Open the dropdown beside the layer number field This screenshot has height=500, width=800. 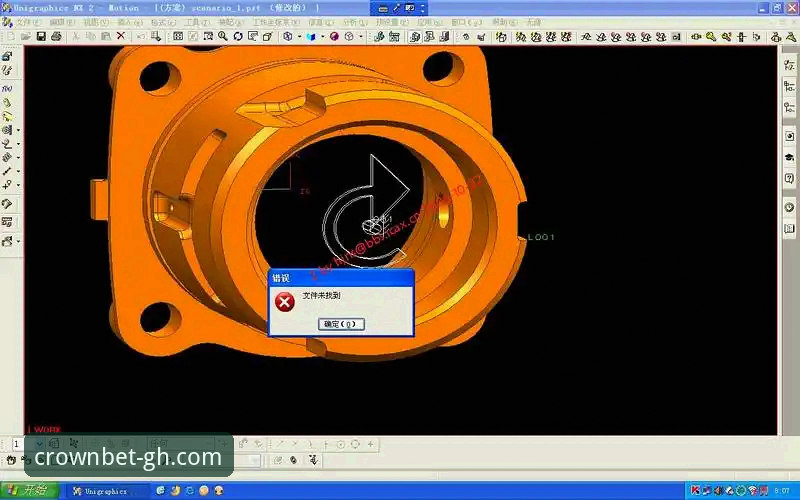click(x=39, y=444)
